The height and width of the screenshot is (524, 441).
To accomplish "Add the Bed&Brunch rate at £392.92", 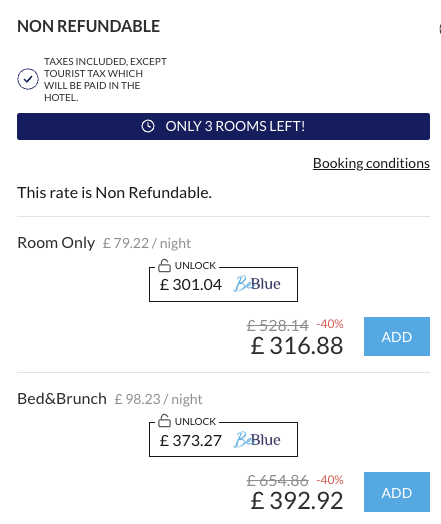I will coord(397,492).
